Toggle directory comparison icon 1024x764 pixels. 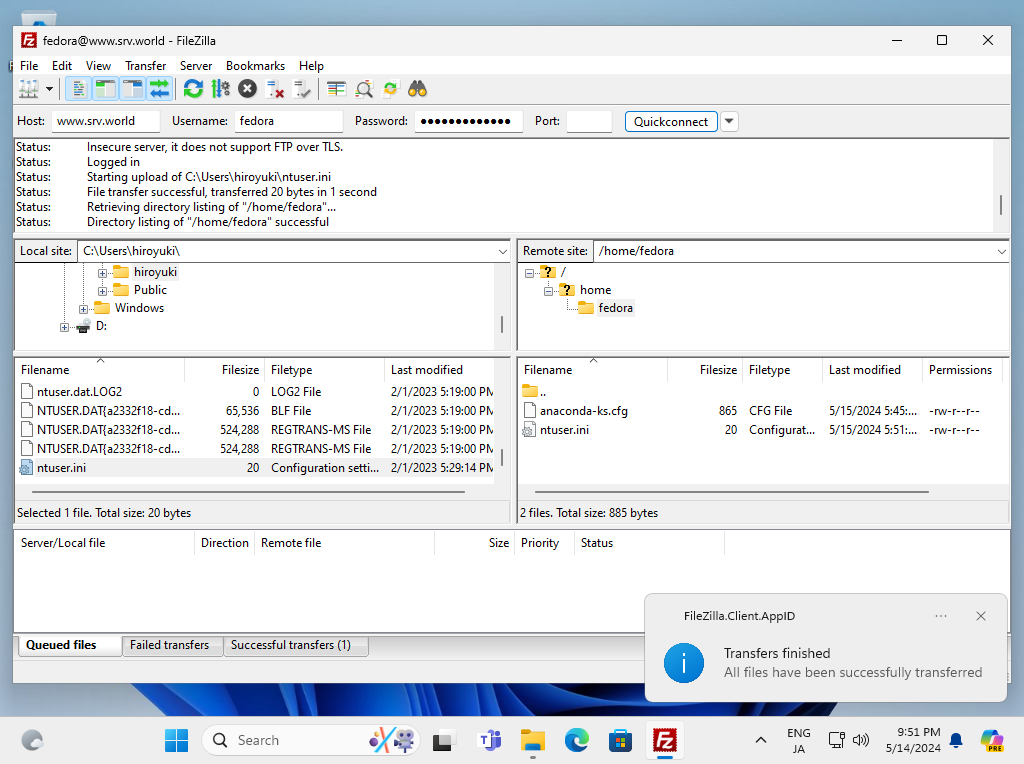coord(364,89)
